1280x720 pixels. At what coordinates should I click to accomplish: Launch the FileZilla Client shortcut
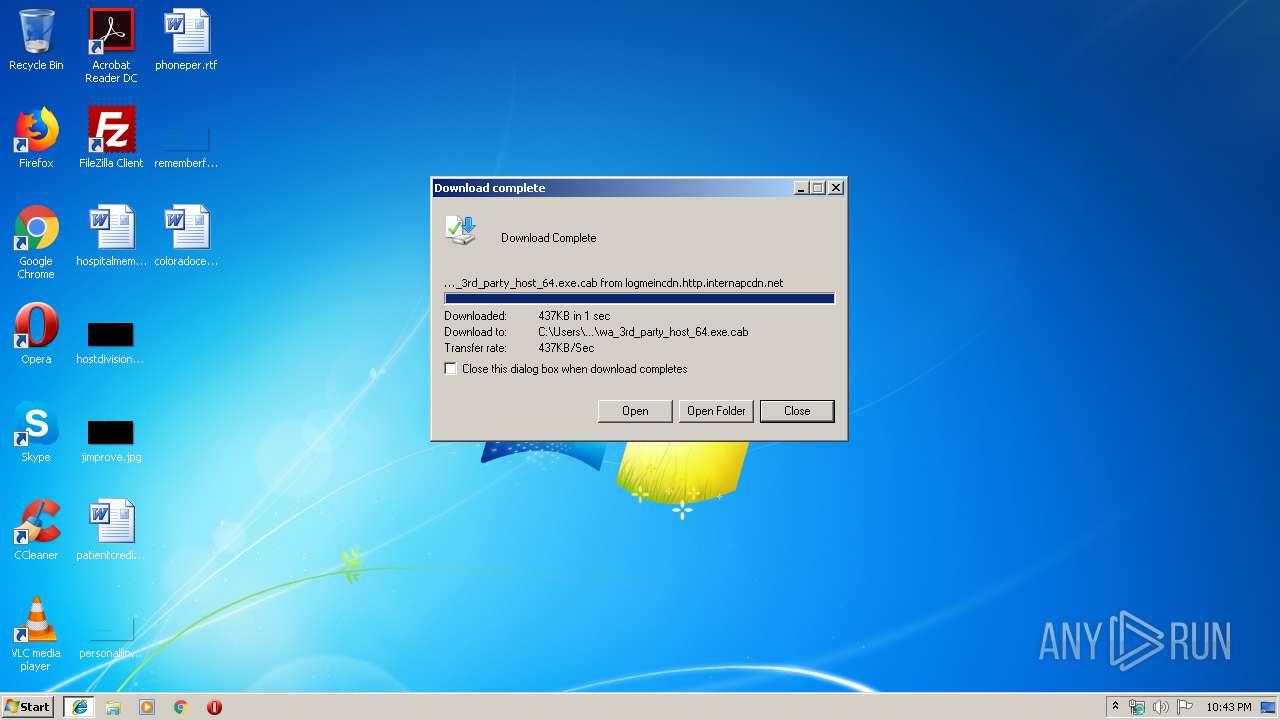[111, 138]
